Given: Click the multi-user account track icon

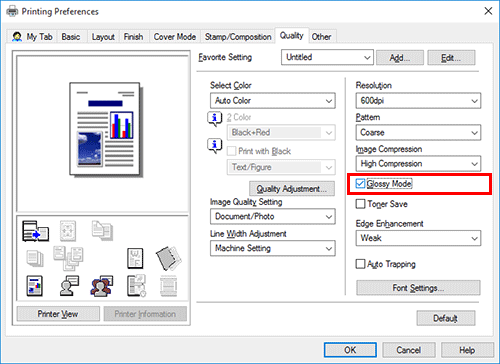Looking at the screenshot, I should [101, 286].
